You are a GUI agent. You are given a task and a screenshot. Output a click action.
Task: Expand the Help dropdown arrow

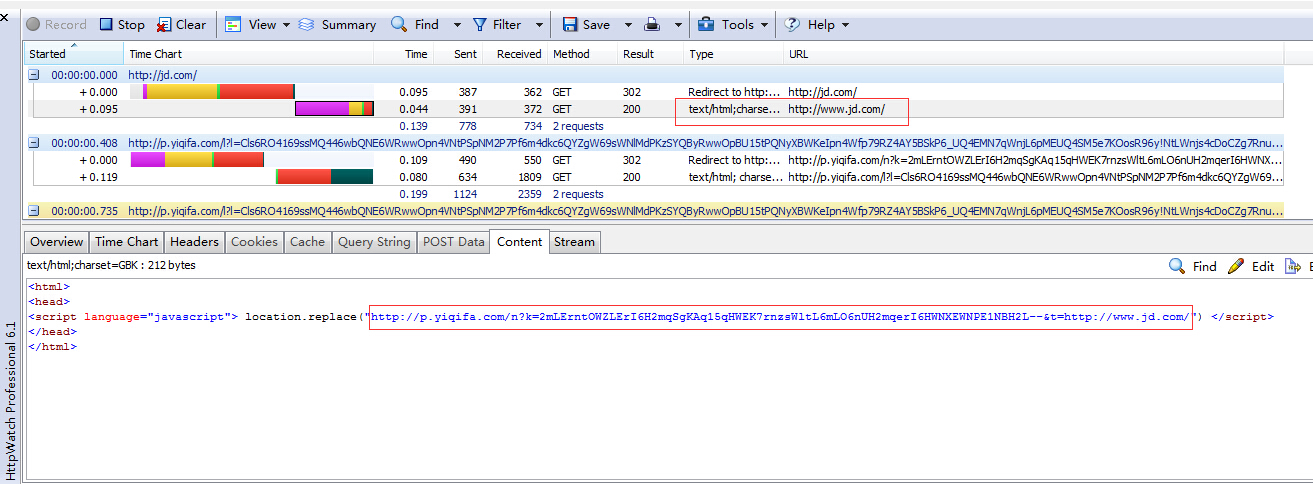pyautogui.click(x=845, y=25)
